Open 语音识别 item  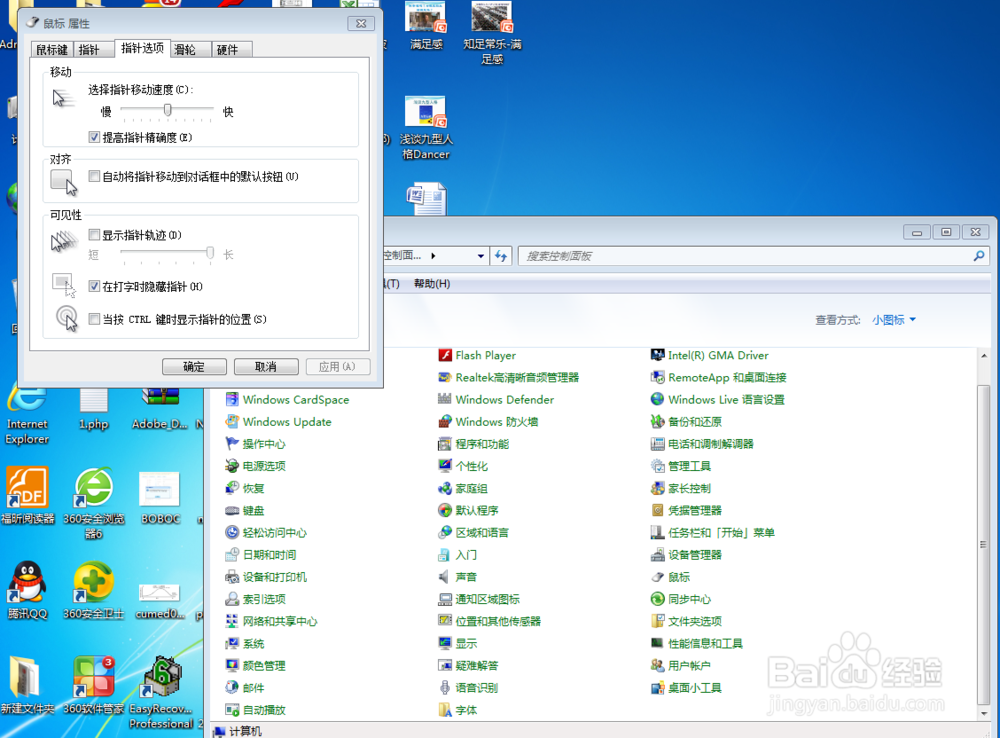468,688
